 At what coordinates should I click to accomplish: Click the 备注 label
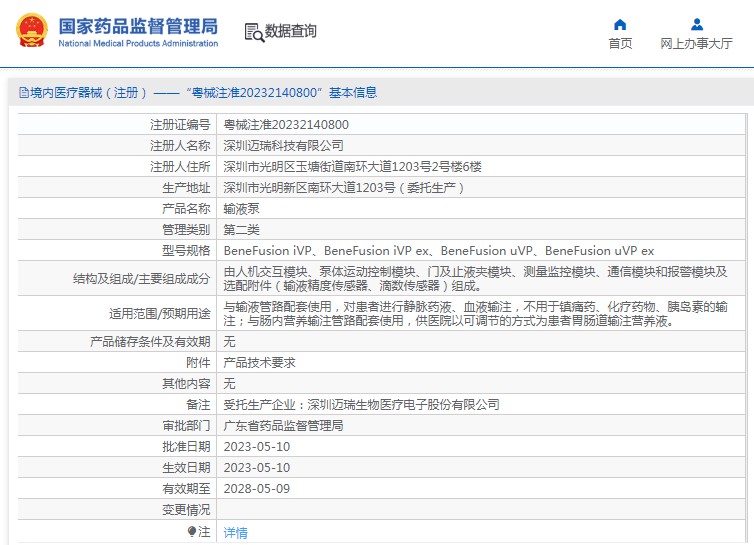click(x=198, y=405)
